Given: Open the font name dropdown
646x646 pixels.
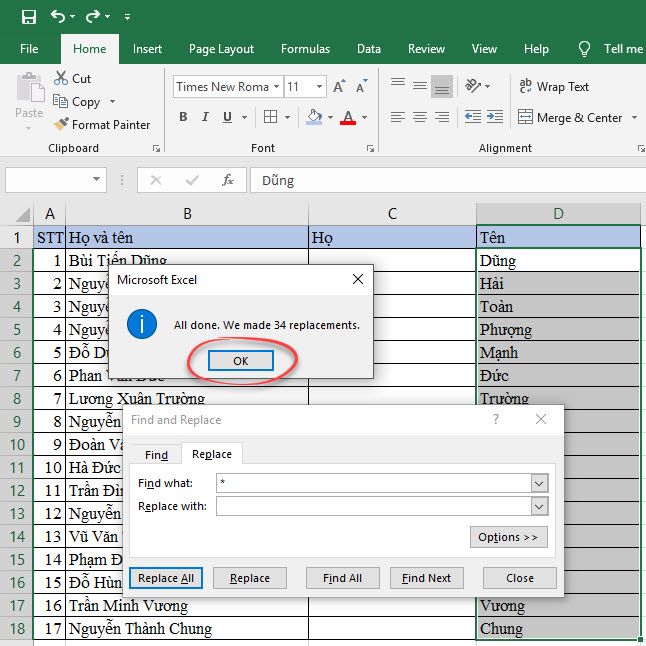Looking at the screenshot, I should tap(276, 87).
